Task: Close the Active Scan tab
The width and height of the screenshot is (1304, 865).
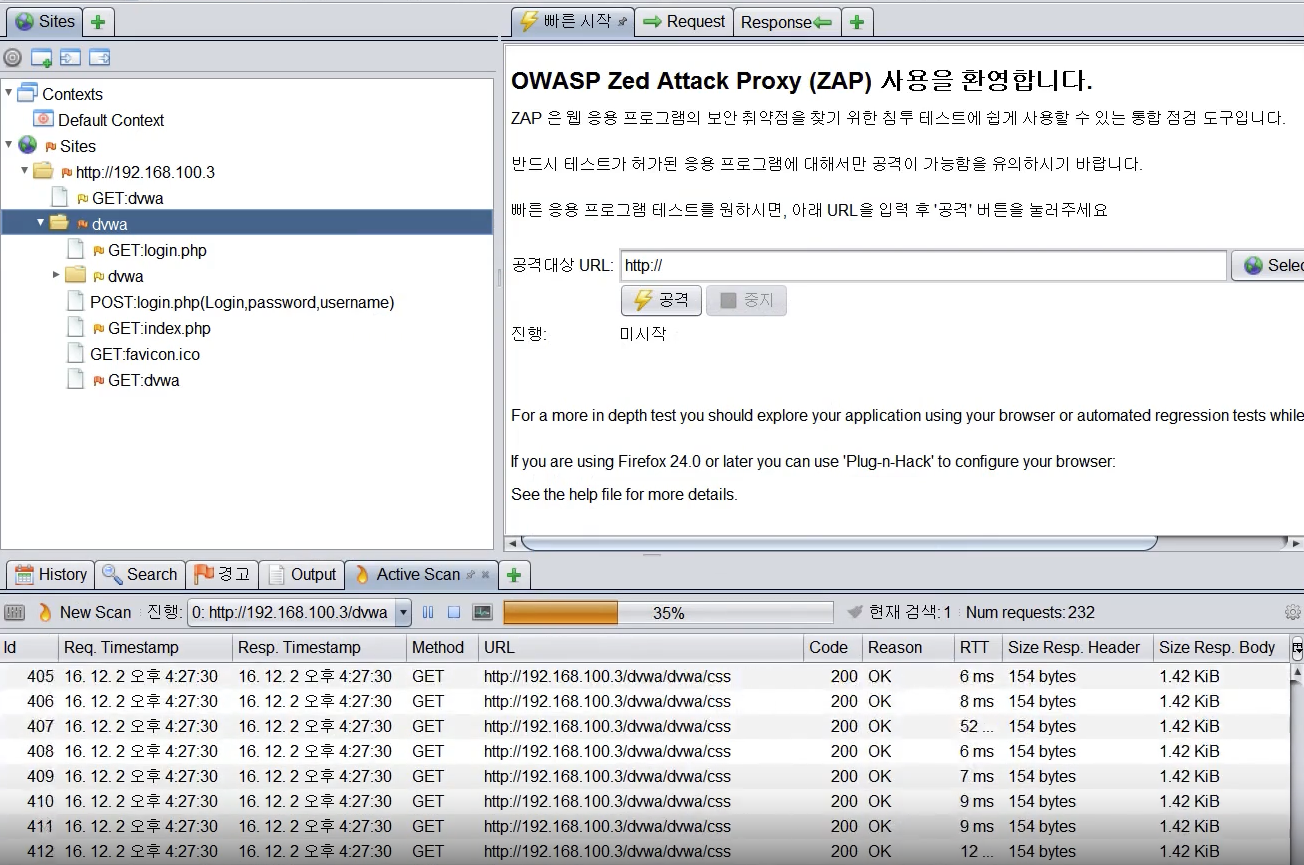Action: (486, 575)
